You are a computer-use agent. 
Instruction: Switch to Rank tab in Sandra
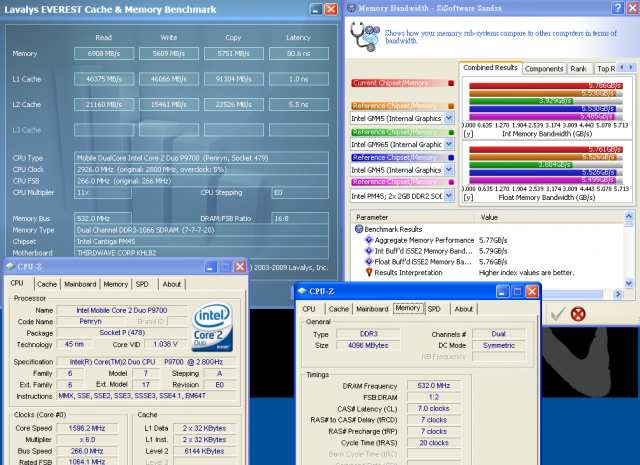[x=578, y=69]
